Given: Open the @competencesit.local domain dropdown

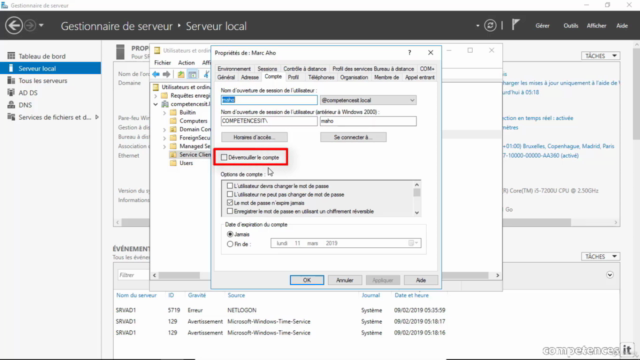Looking at the screenshot, I should point(412,100).
